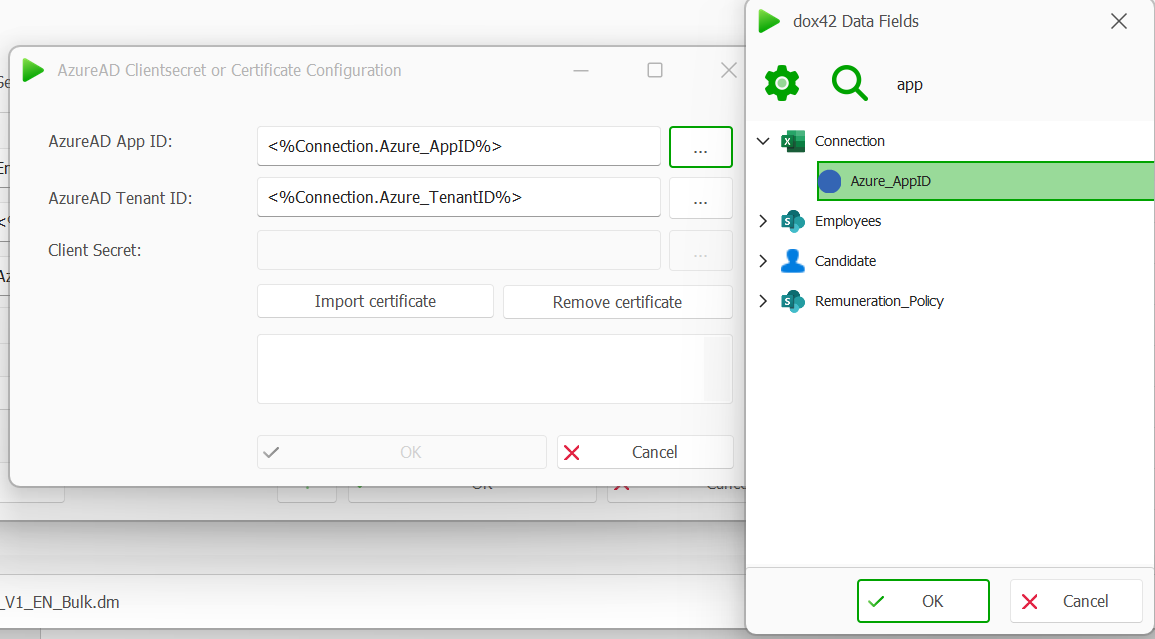Click the 'AzureAD App ID:' label
The height and width of the screenshot is (639, 1155).
[110, 141]
